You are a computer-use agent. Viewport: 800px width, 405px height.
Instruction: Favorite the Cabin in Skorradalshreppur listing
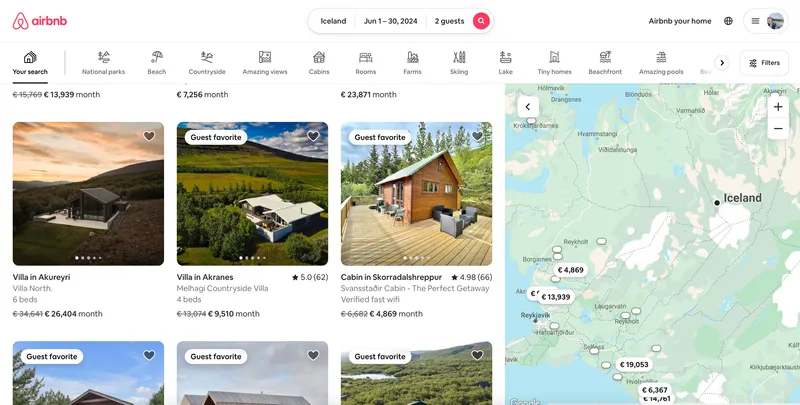tap(477, 136)
